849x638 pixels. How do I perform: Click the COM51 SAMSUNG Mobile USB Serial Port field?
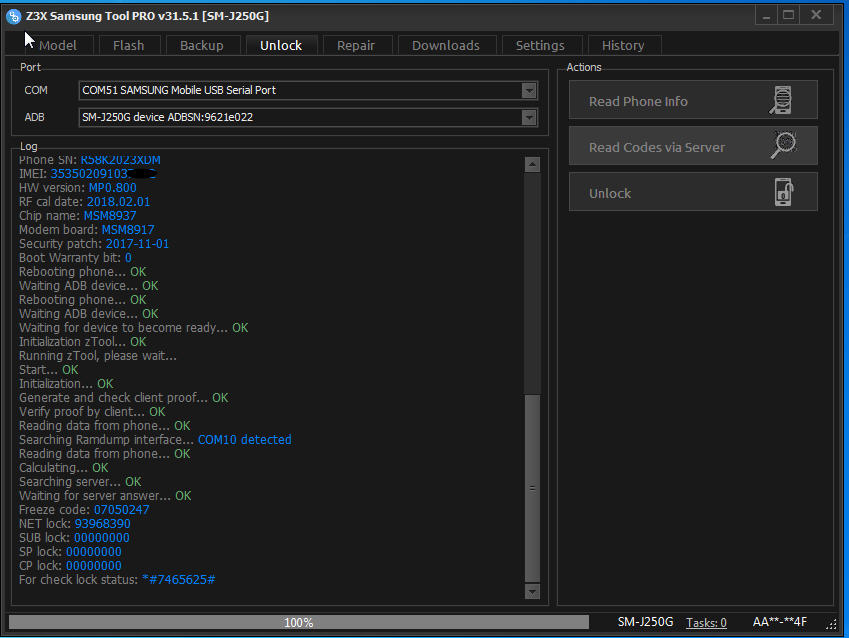pyautogui.click(x=308, y=90)
